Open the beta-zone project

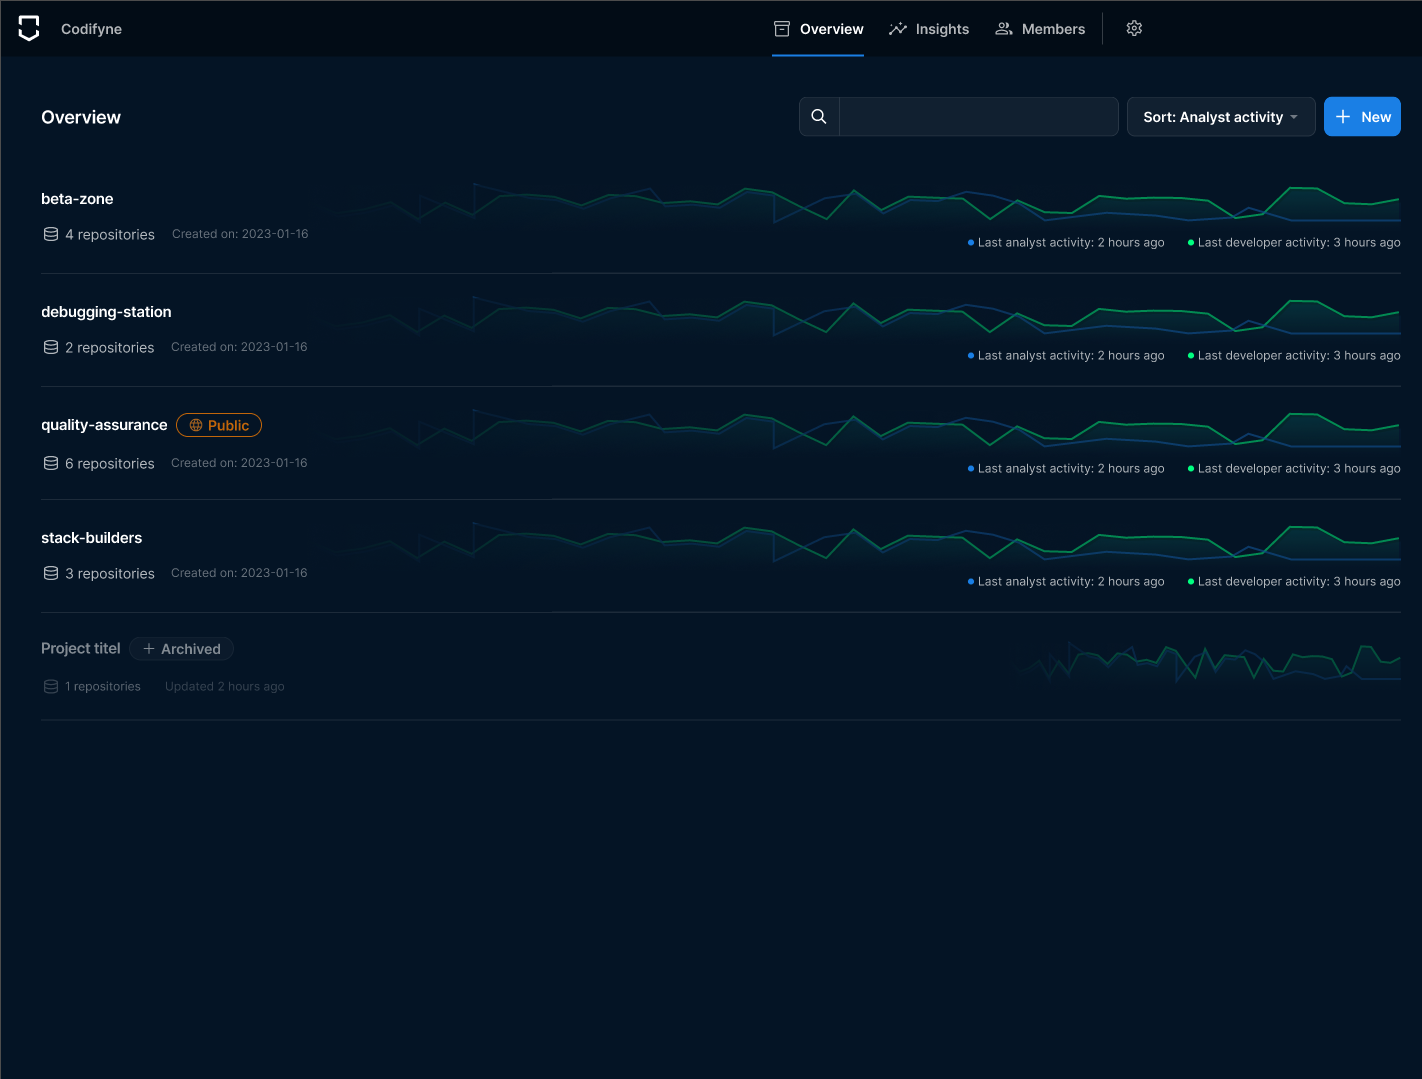tap(77, 199)
